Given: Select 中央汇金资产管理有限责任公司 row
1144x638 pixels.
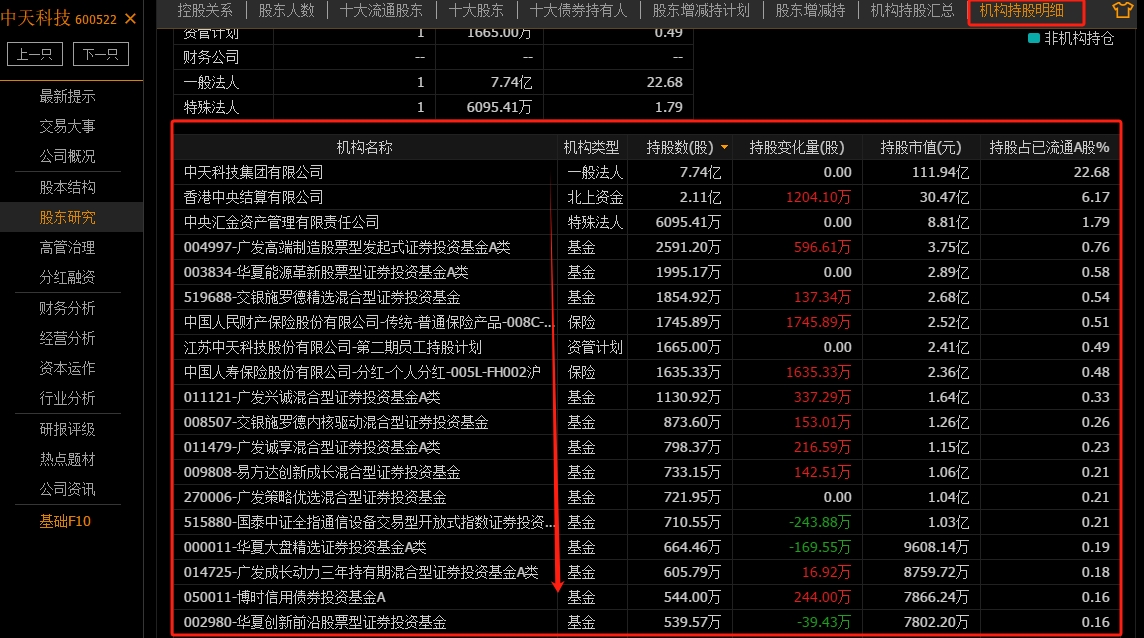Looking at the screenshot, I should point(646,222).
